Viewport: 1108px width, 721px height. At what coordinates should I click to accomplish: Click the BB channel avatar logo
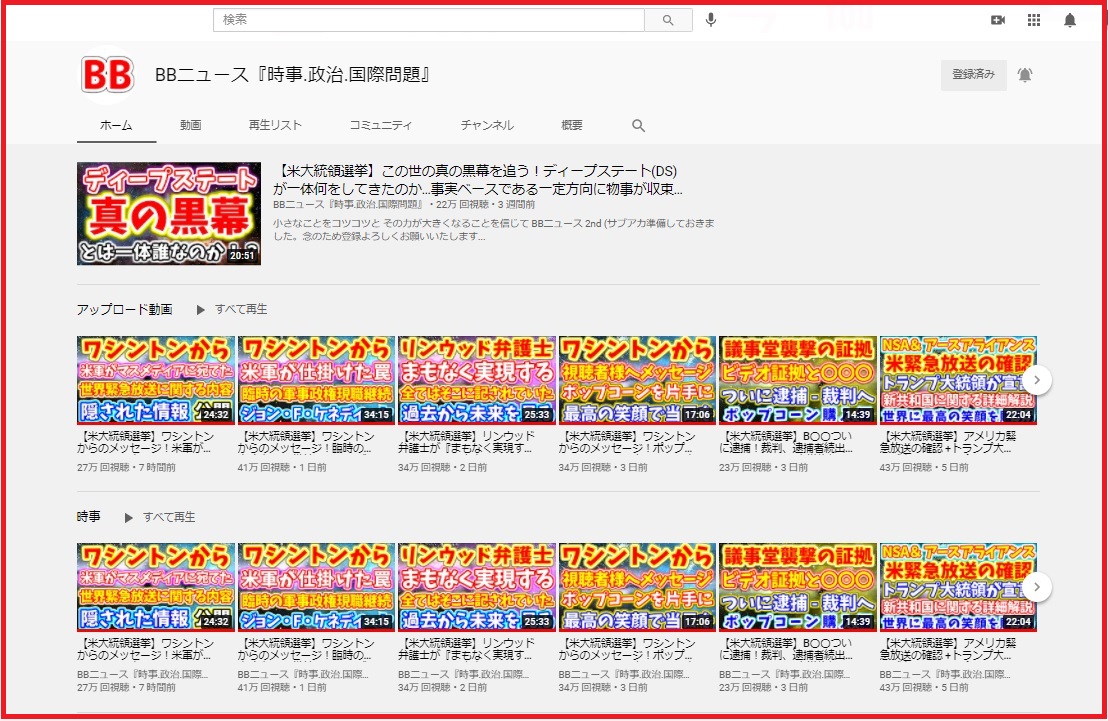107,74
